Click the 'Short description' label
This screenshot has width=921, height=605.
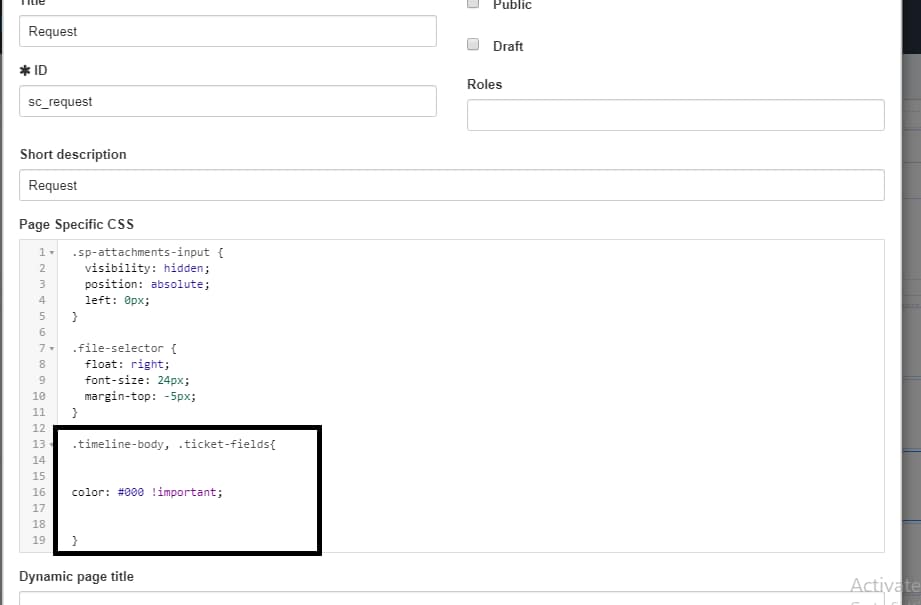[73, 154]
